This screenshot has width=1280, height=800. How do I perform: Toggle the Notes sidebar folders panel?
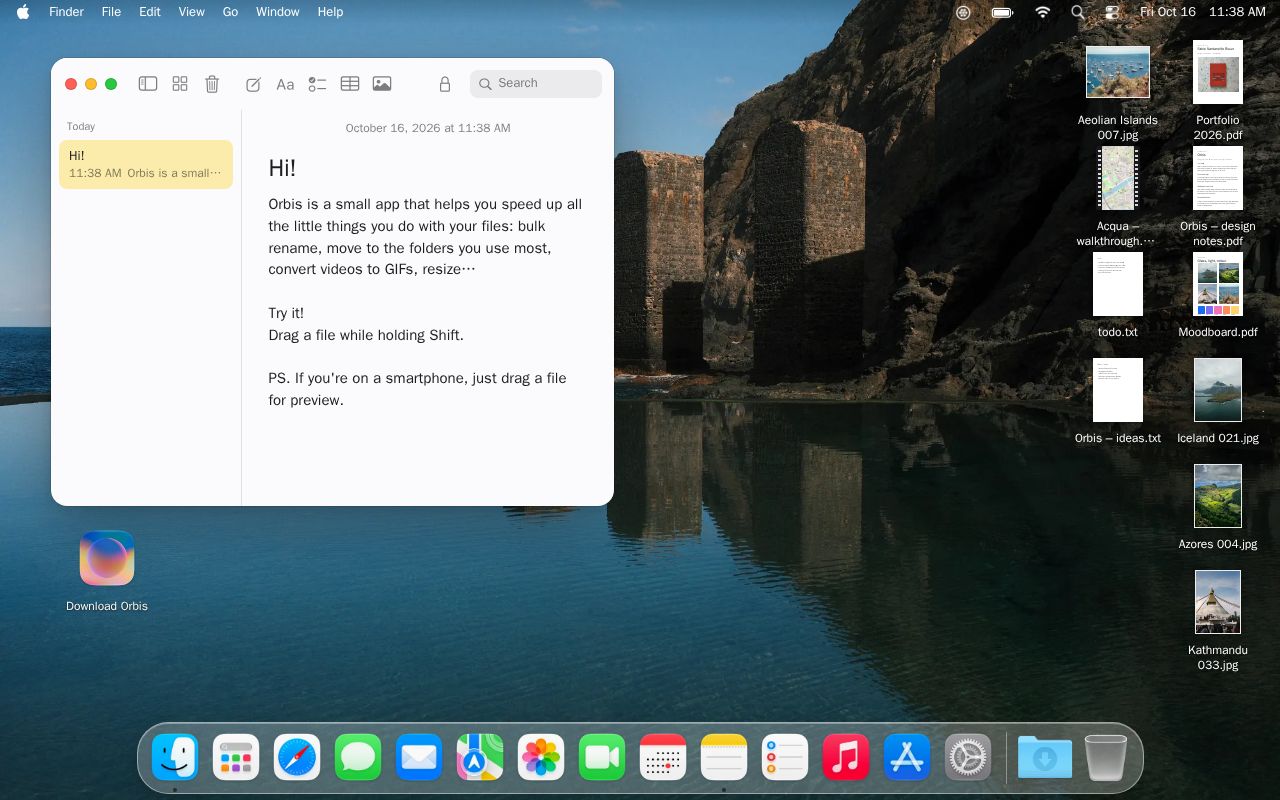(148, 84)
